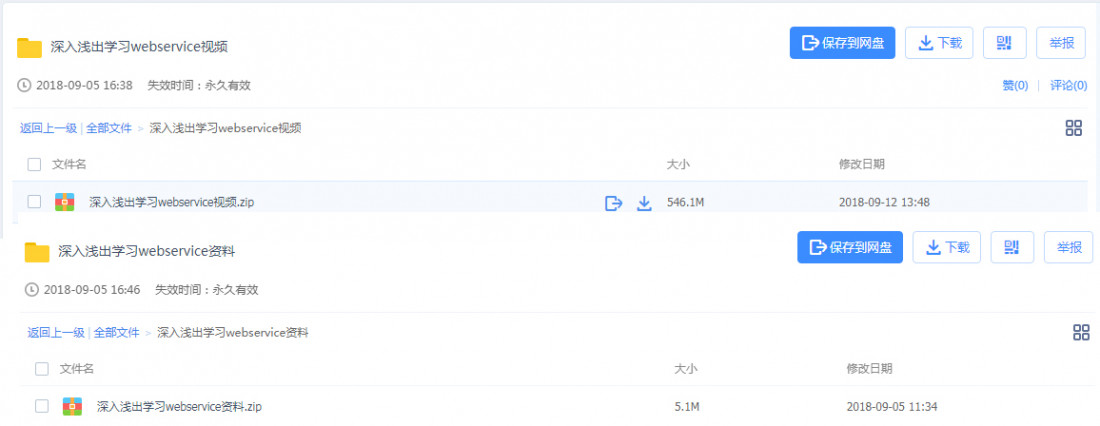The image size is (1100, 426).
Task: Select all files checkbox in top panel
Action: 34,164
